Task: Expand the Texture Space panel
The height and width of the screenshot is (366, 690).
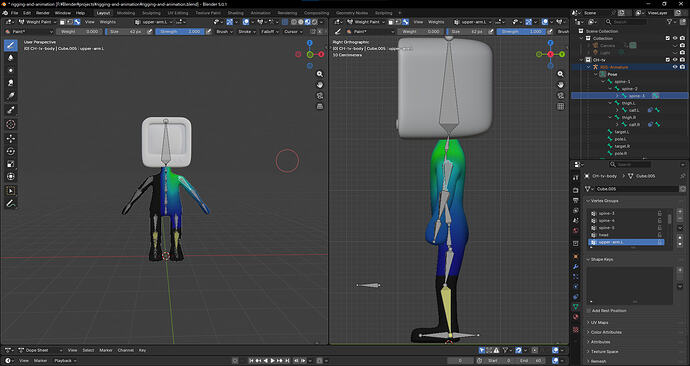Action: 604,351
